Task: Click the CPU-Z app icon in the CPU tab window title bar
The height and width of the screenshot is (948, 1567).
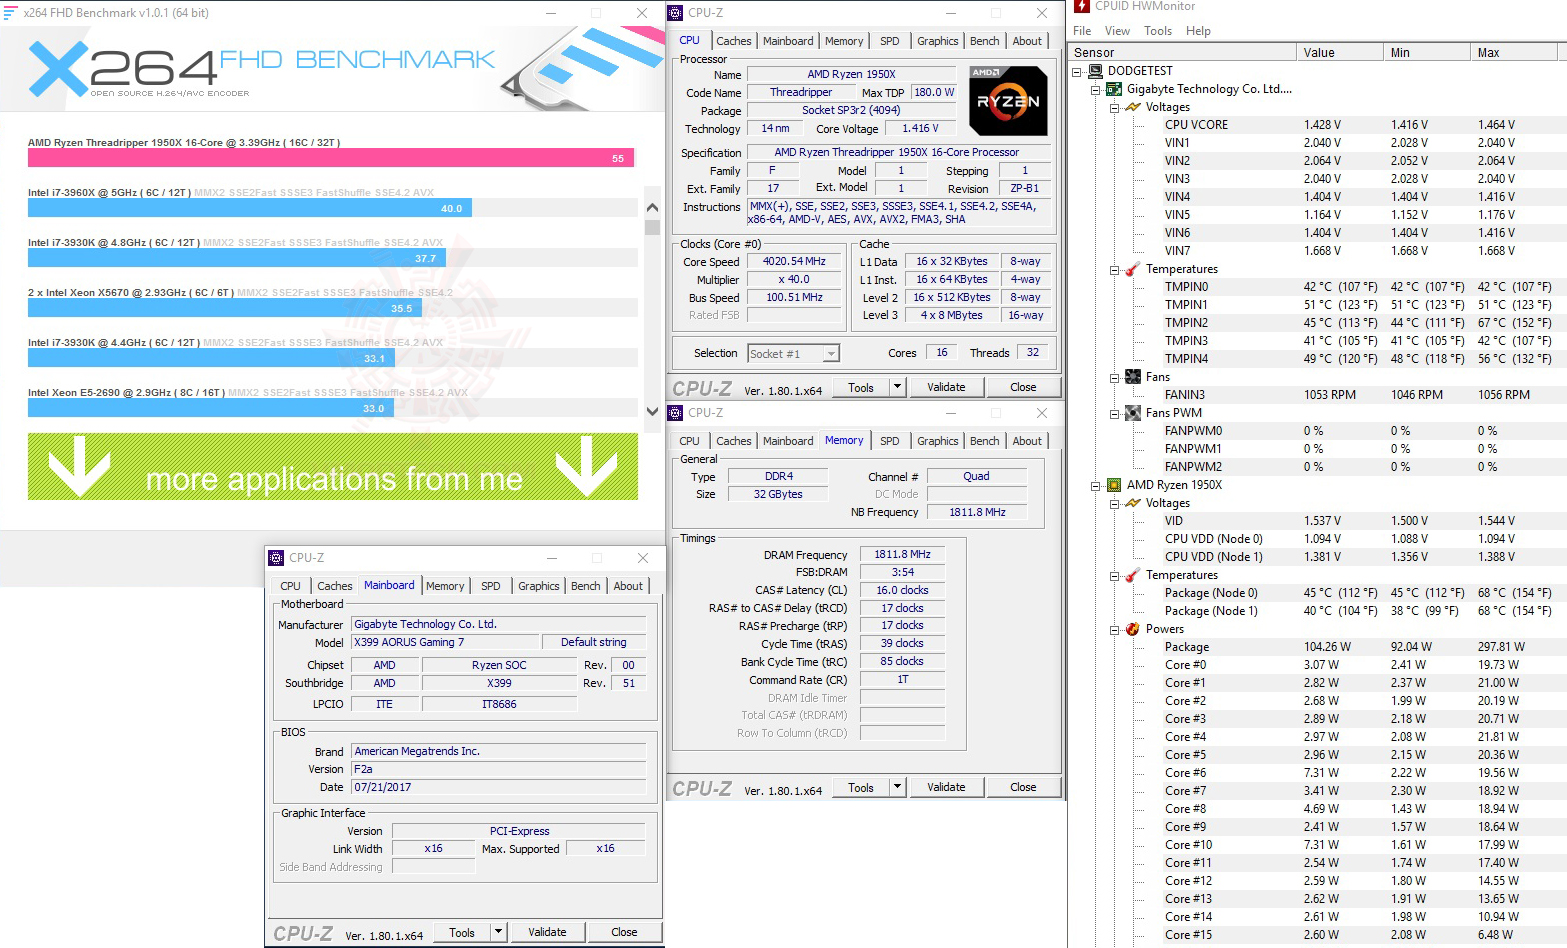Action: click(676, 13)
